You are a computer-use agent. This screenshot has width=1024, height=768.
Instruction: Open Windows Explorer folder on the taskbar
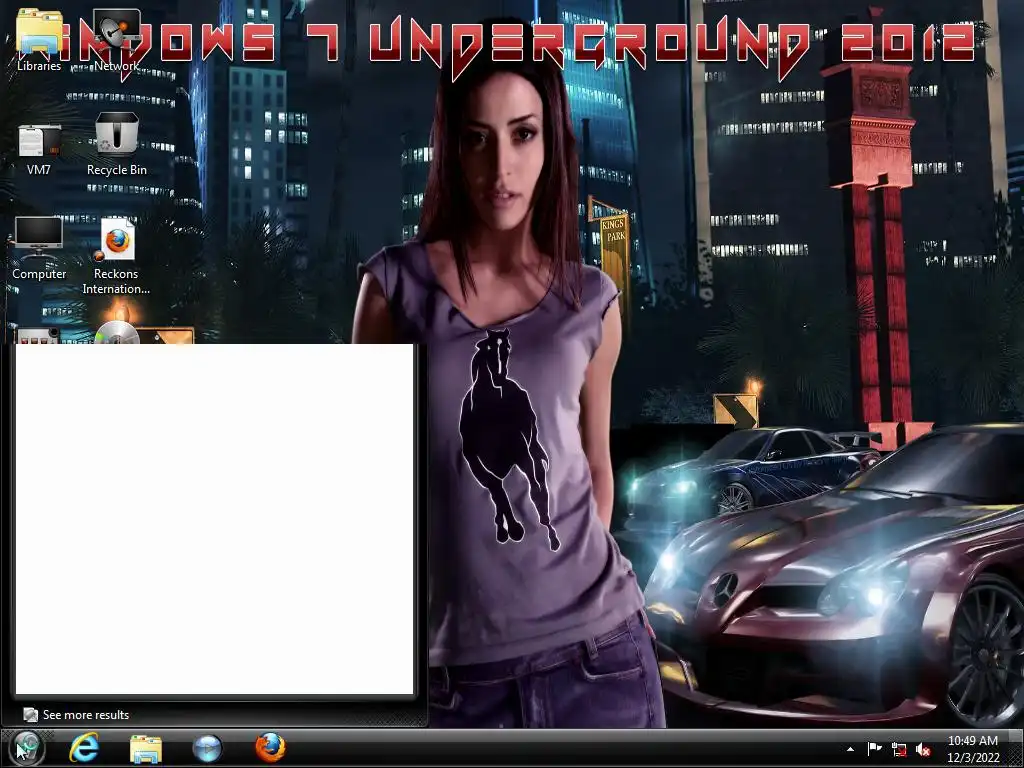tap(145, 748)
